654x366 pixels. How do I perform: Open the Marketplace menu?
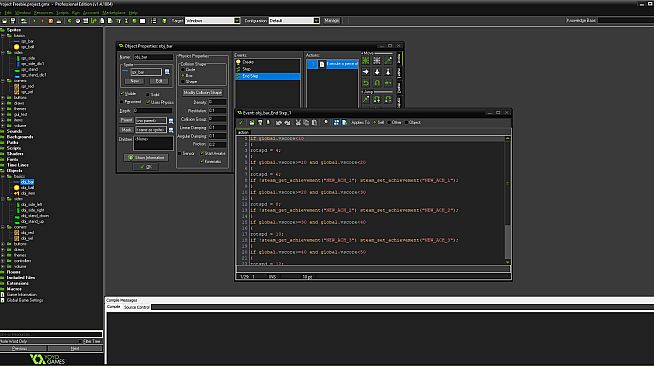113,13
